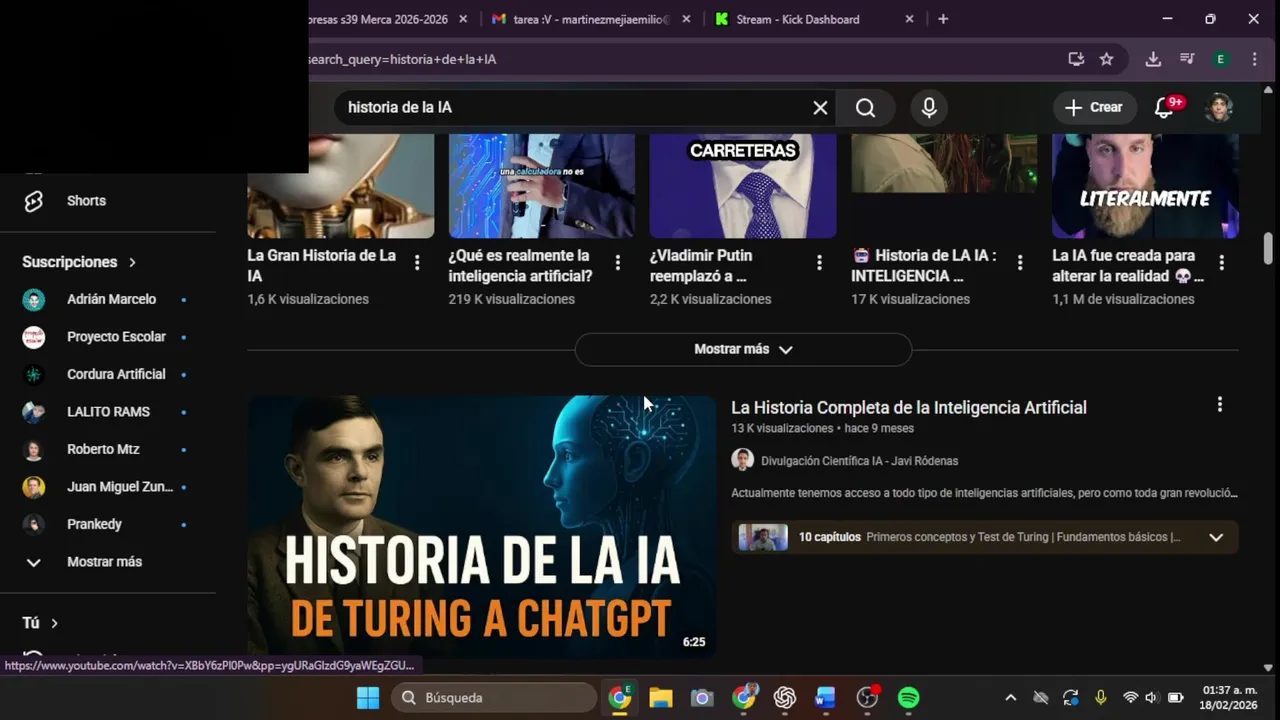Open the Suscripciones section chevron
1280x720 pixels.
(132, 262)
